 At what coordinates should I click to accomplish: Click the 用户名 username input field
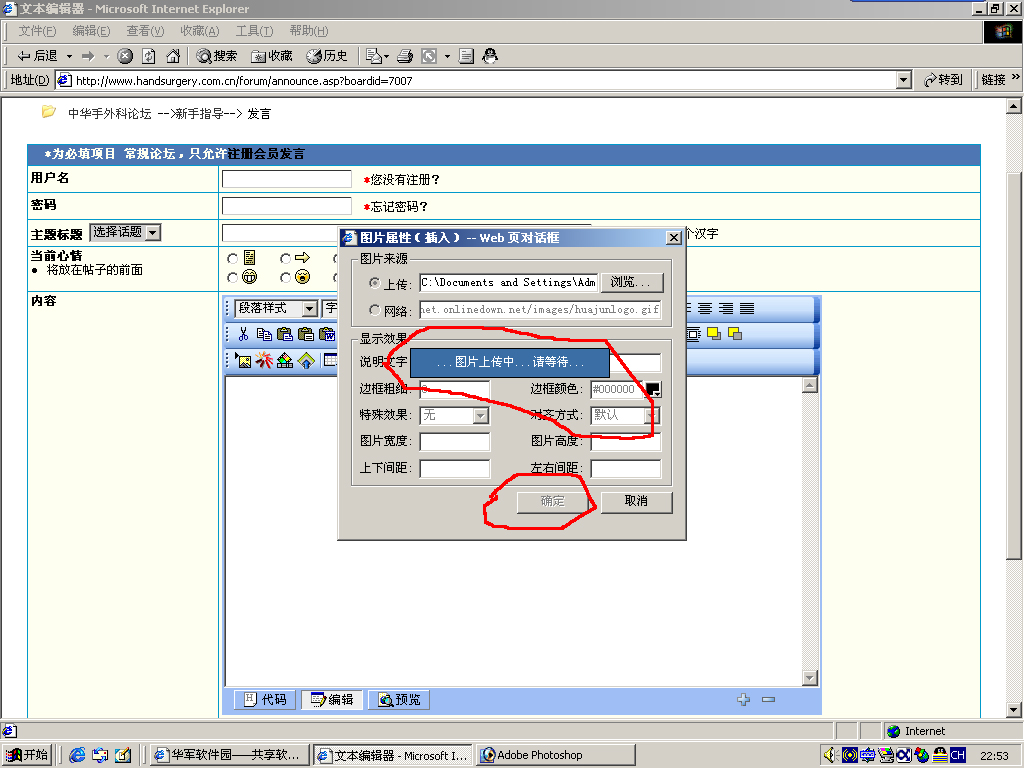[287, 179]
